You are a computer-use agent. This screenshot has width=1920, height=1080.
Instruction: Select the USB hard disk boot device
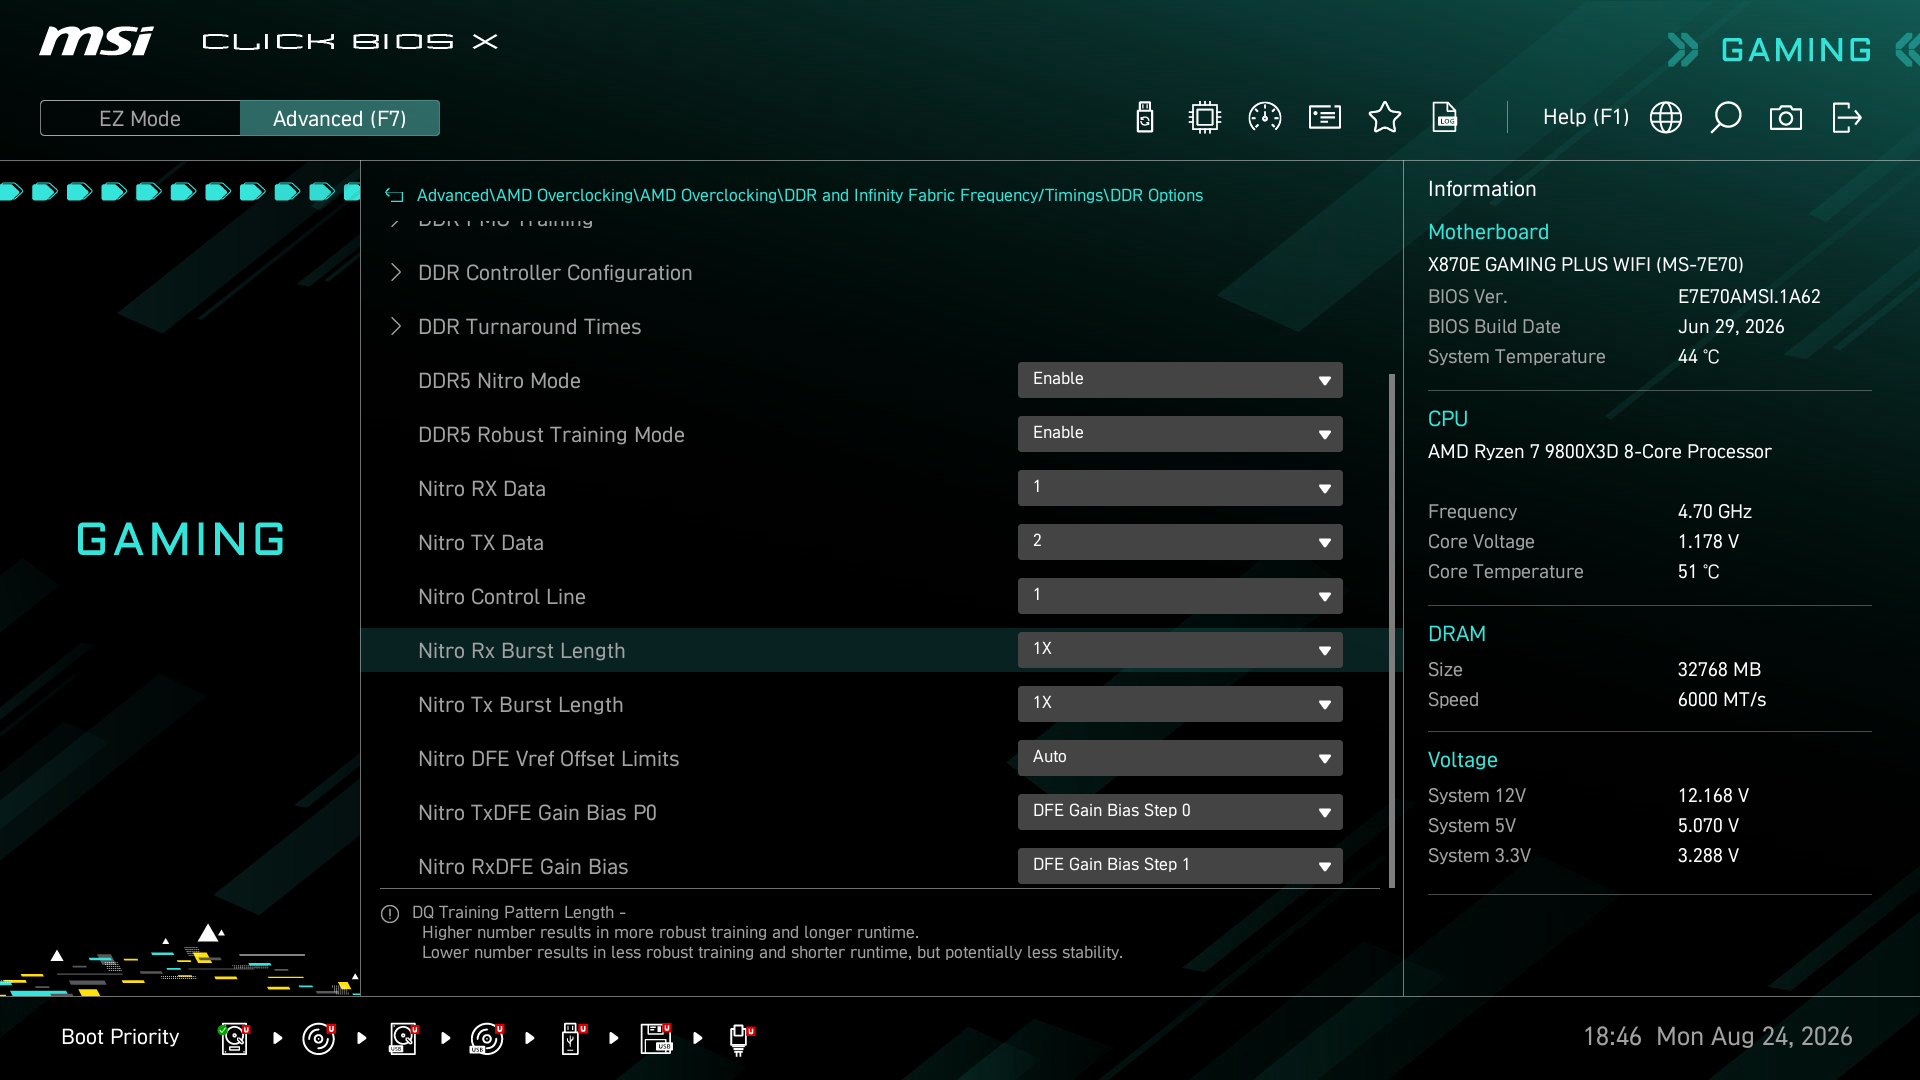(x=403, y=1038)
